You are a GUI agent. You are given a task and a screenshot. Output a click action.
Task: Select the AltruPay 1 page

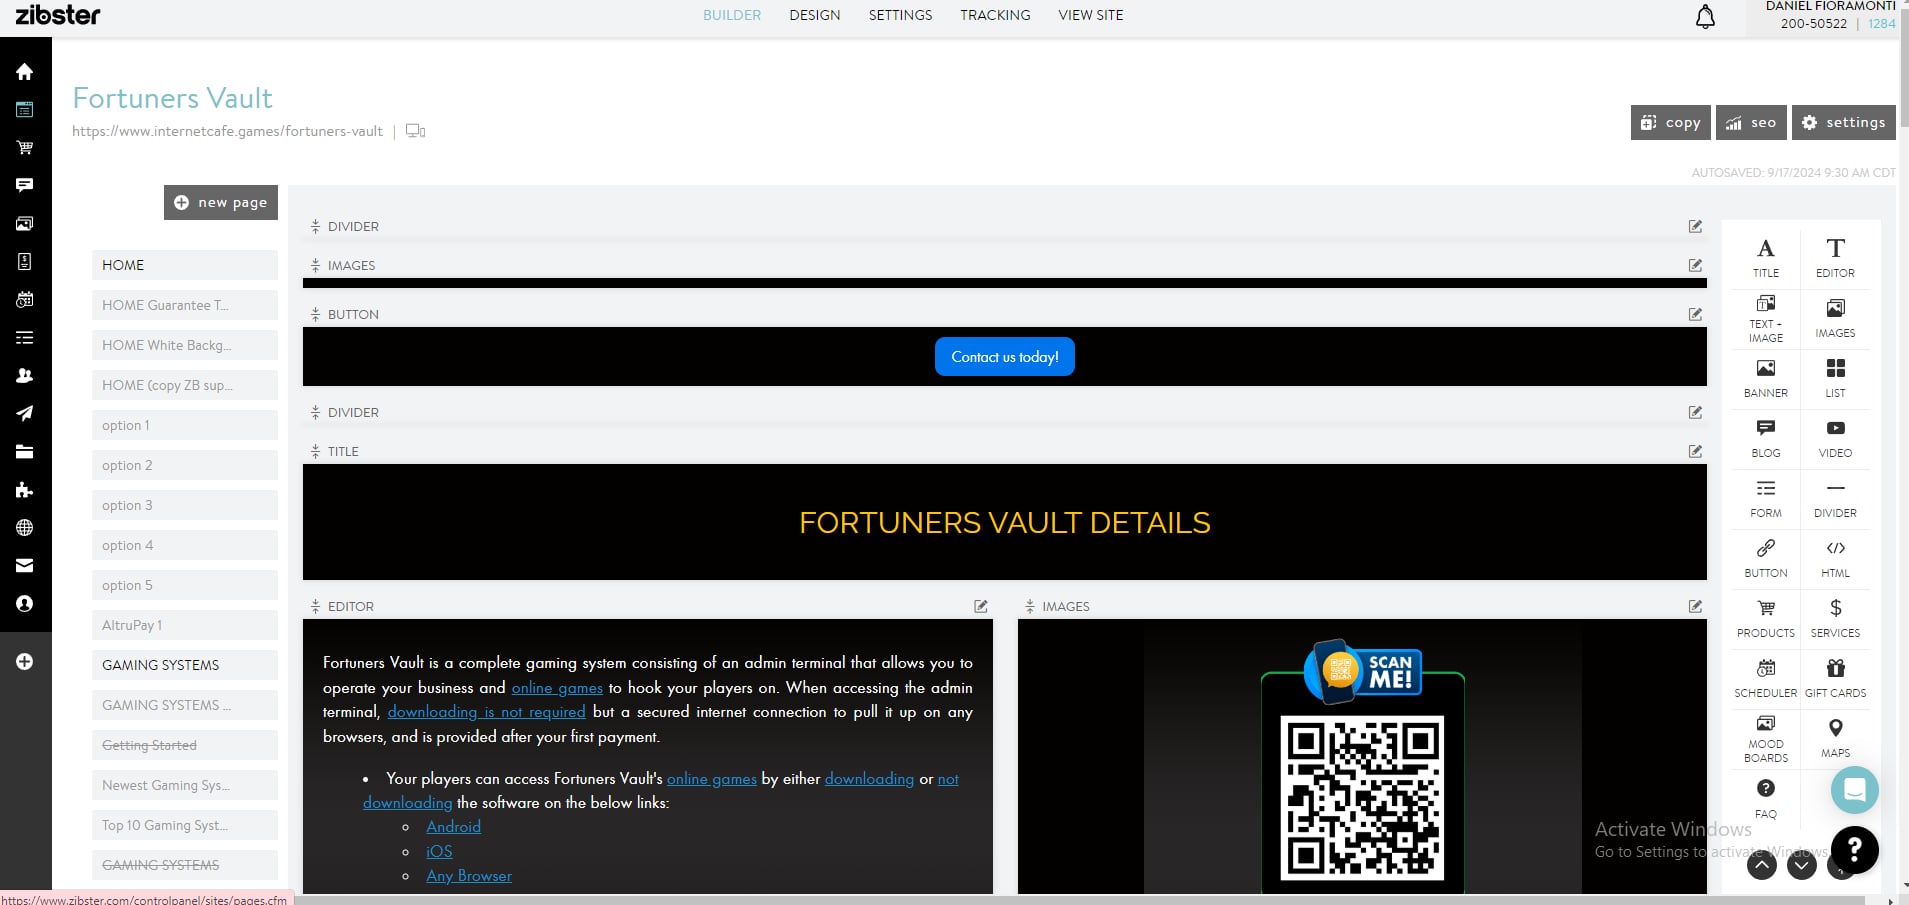[x=185, y=625]
